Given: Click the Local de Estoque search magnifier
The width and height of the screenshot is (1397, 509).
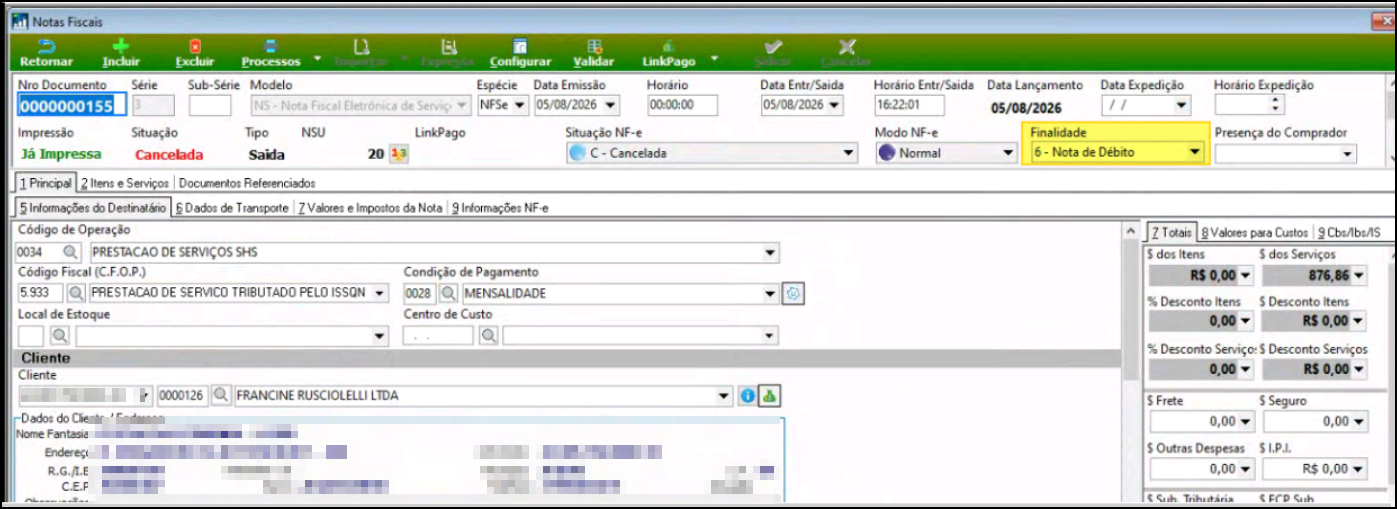Looking at the screenshot, I should pos(60,335).
